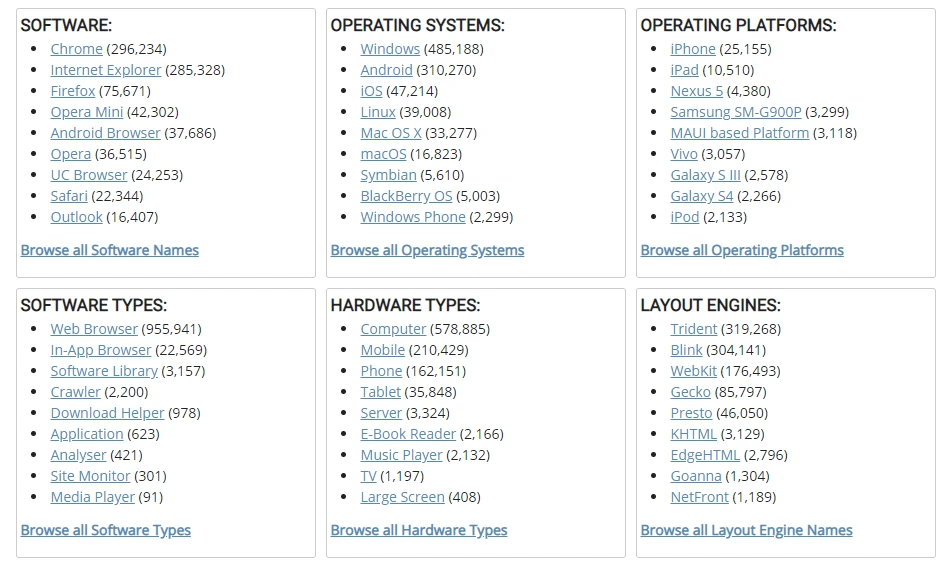The width and height of the screenshot is (947, 567).
Task: Open the iPod link
Action: coord(685,217)
